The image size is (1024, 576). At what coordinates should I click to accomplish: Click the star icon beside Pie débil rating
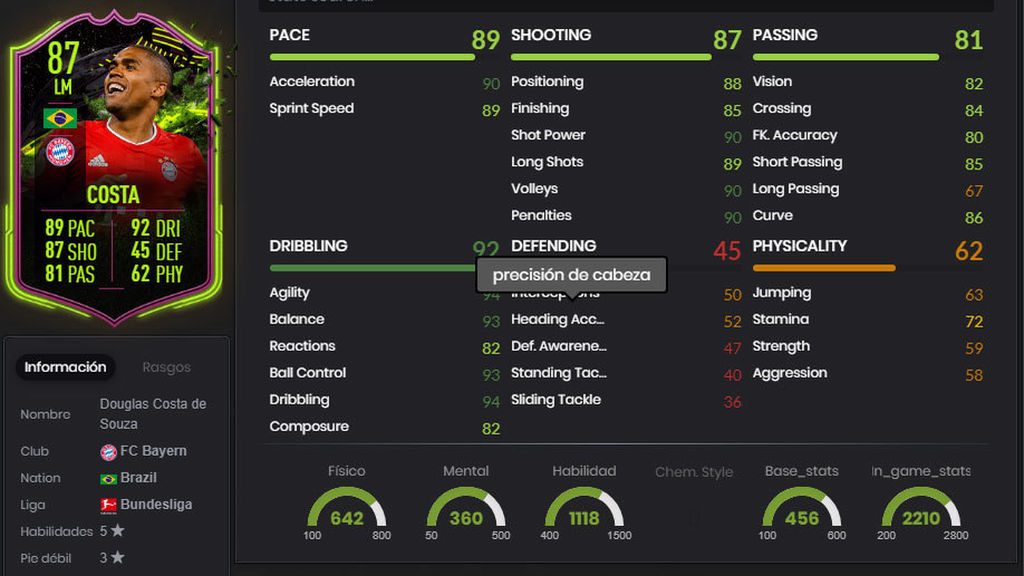118,558
